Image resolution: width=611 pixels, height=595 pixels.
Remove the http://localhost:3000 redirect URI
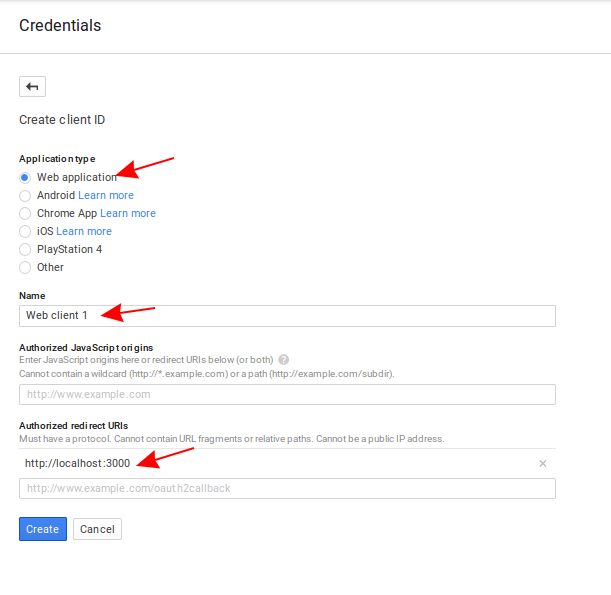click(542, 463)
